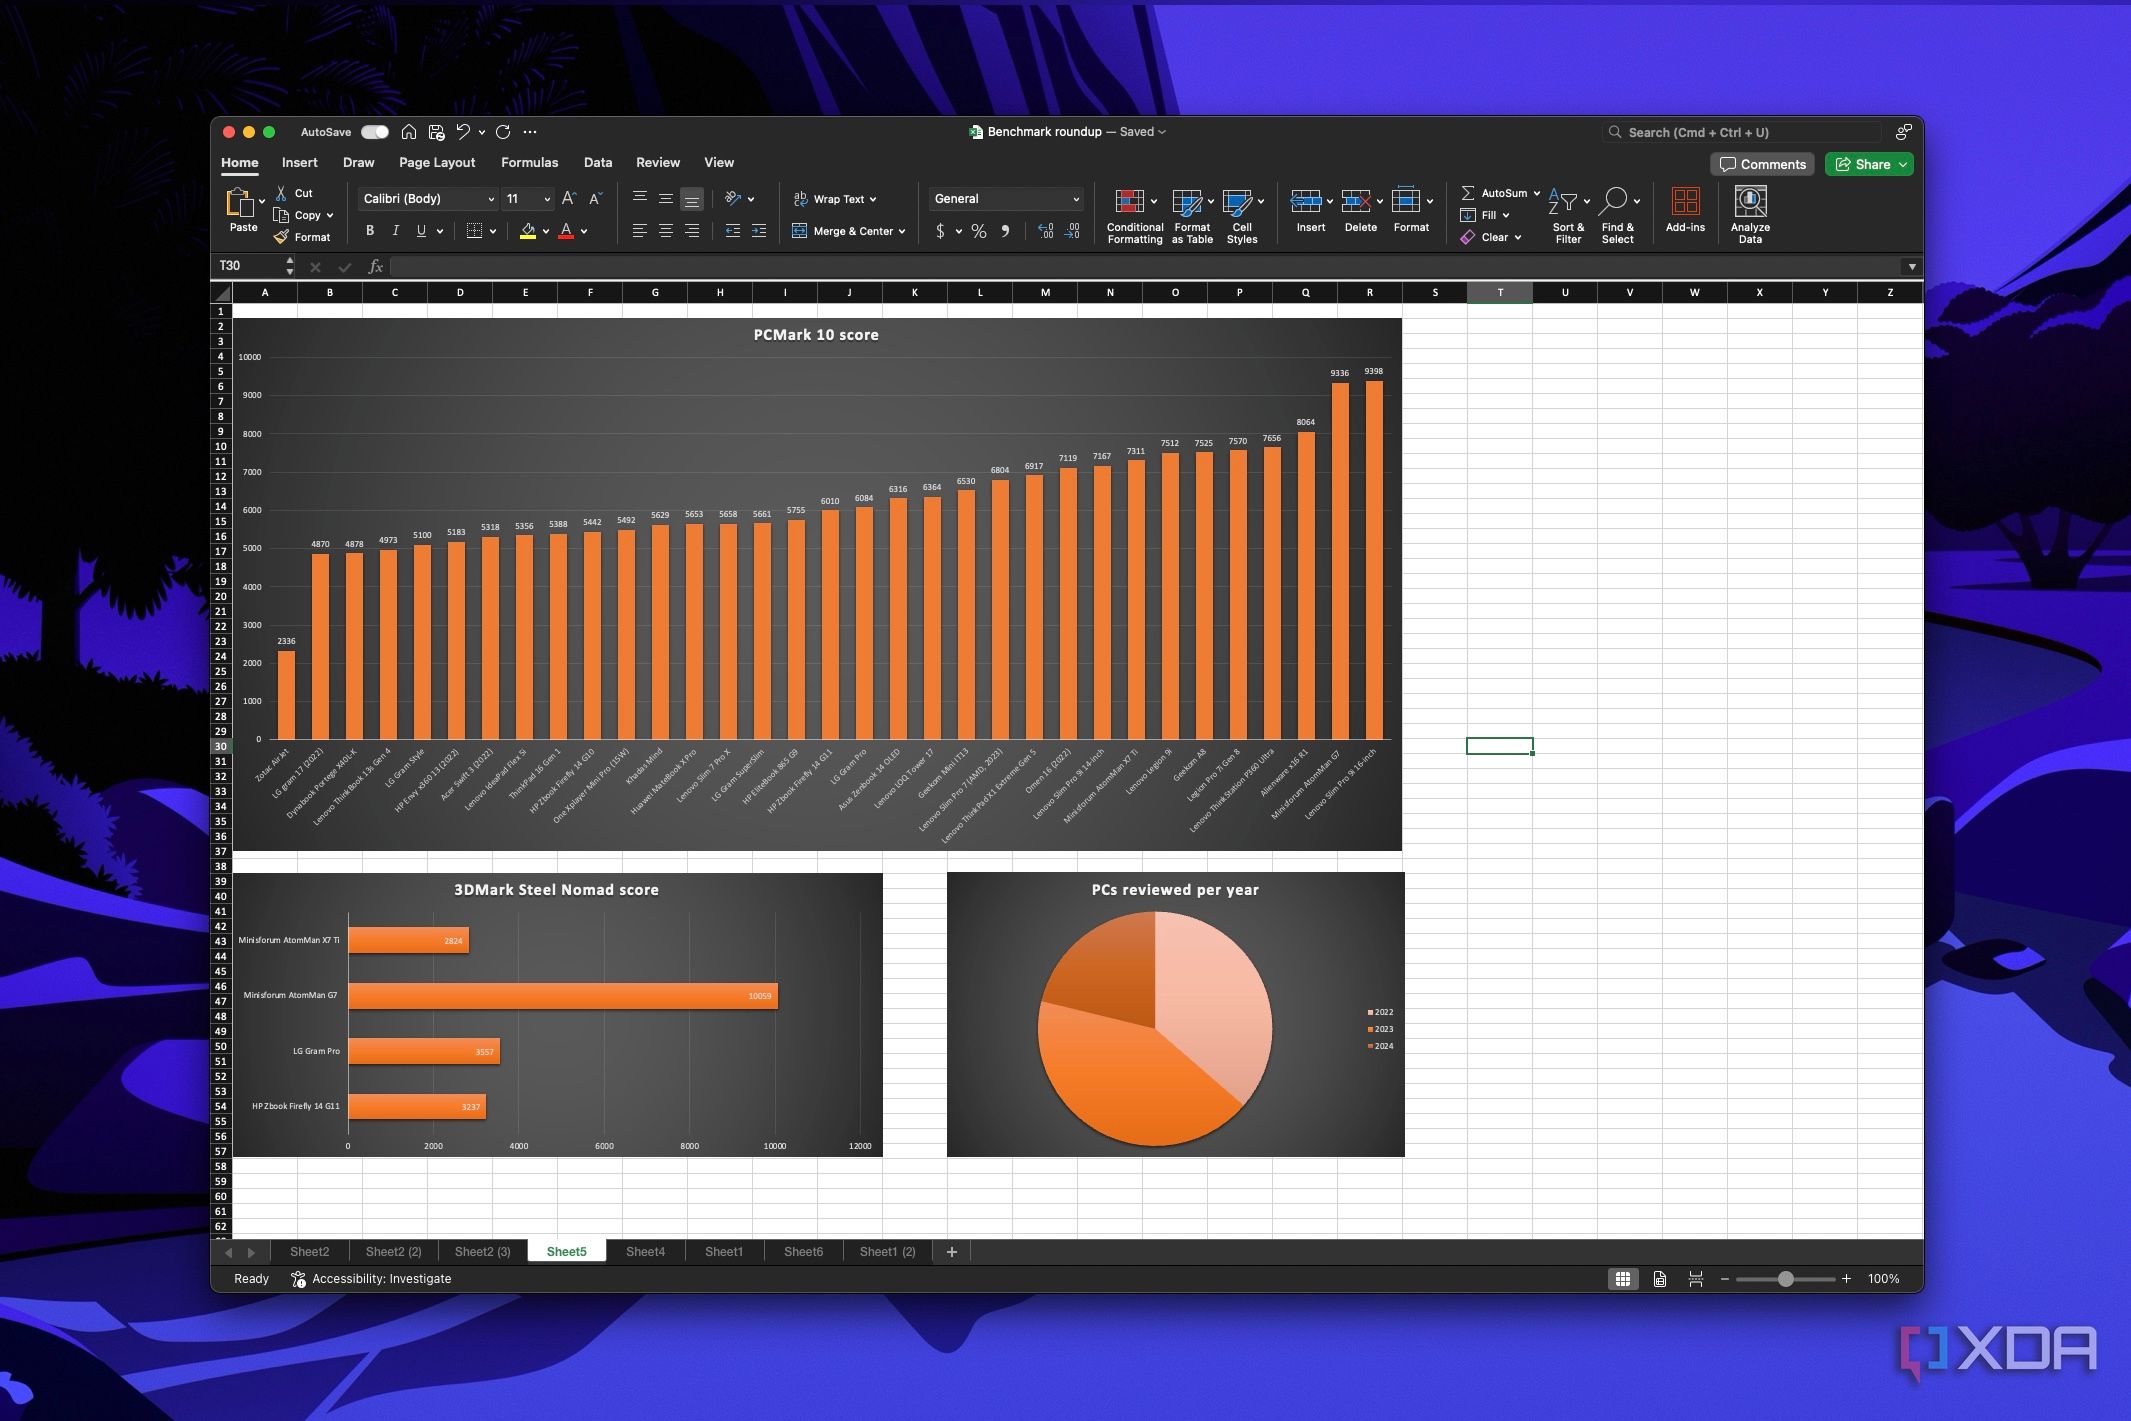The width and height of the screenshot is (2131, 1421).
Task: Switch to Normal view in the status bar
Action: (1623, 1279)
